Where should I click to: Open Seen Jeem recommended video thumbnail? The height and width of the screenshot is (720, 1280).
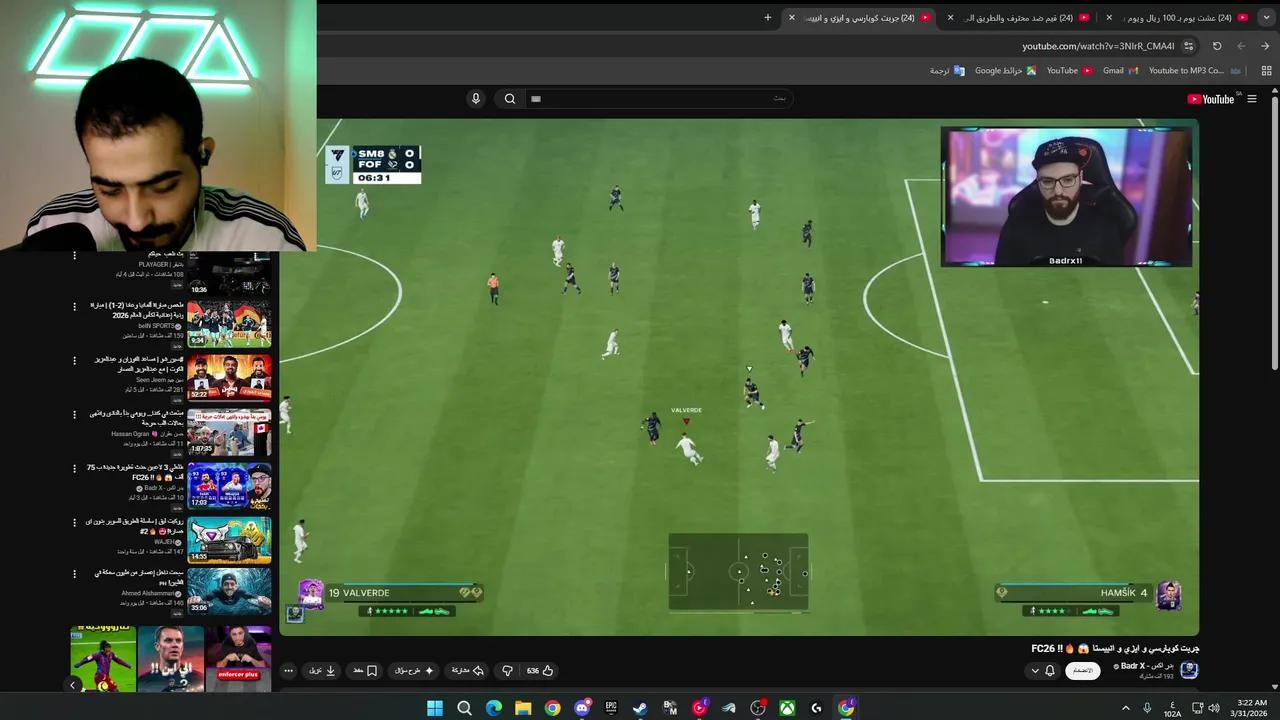[229, 378]
